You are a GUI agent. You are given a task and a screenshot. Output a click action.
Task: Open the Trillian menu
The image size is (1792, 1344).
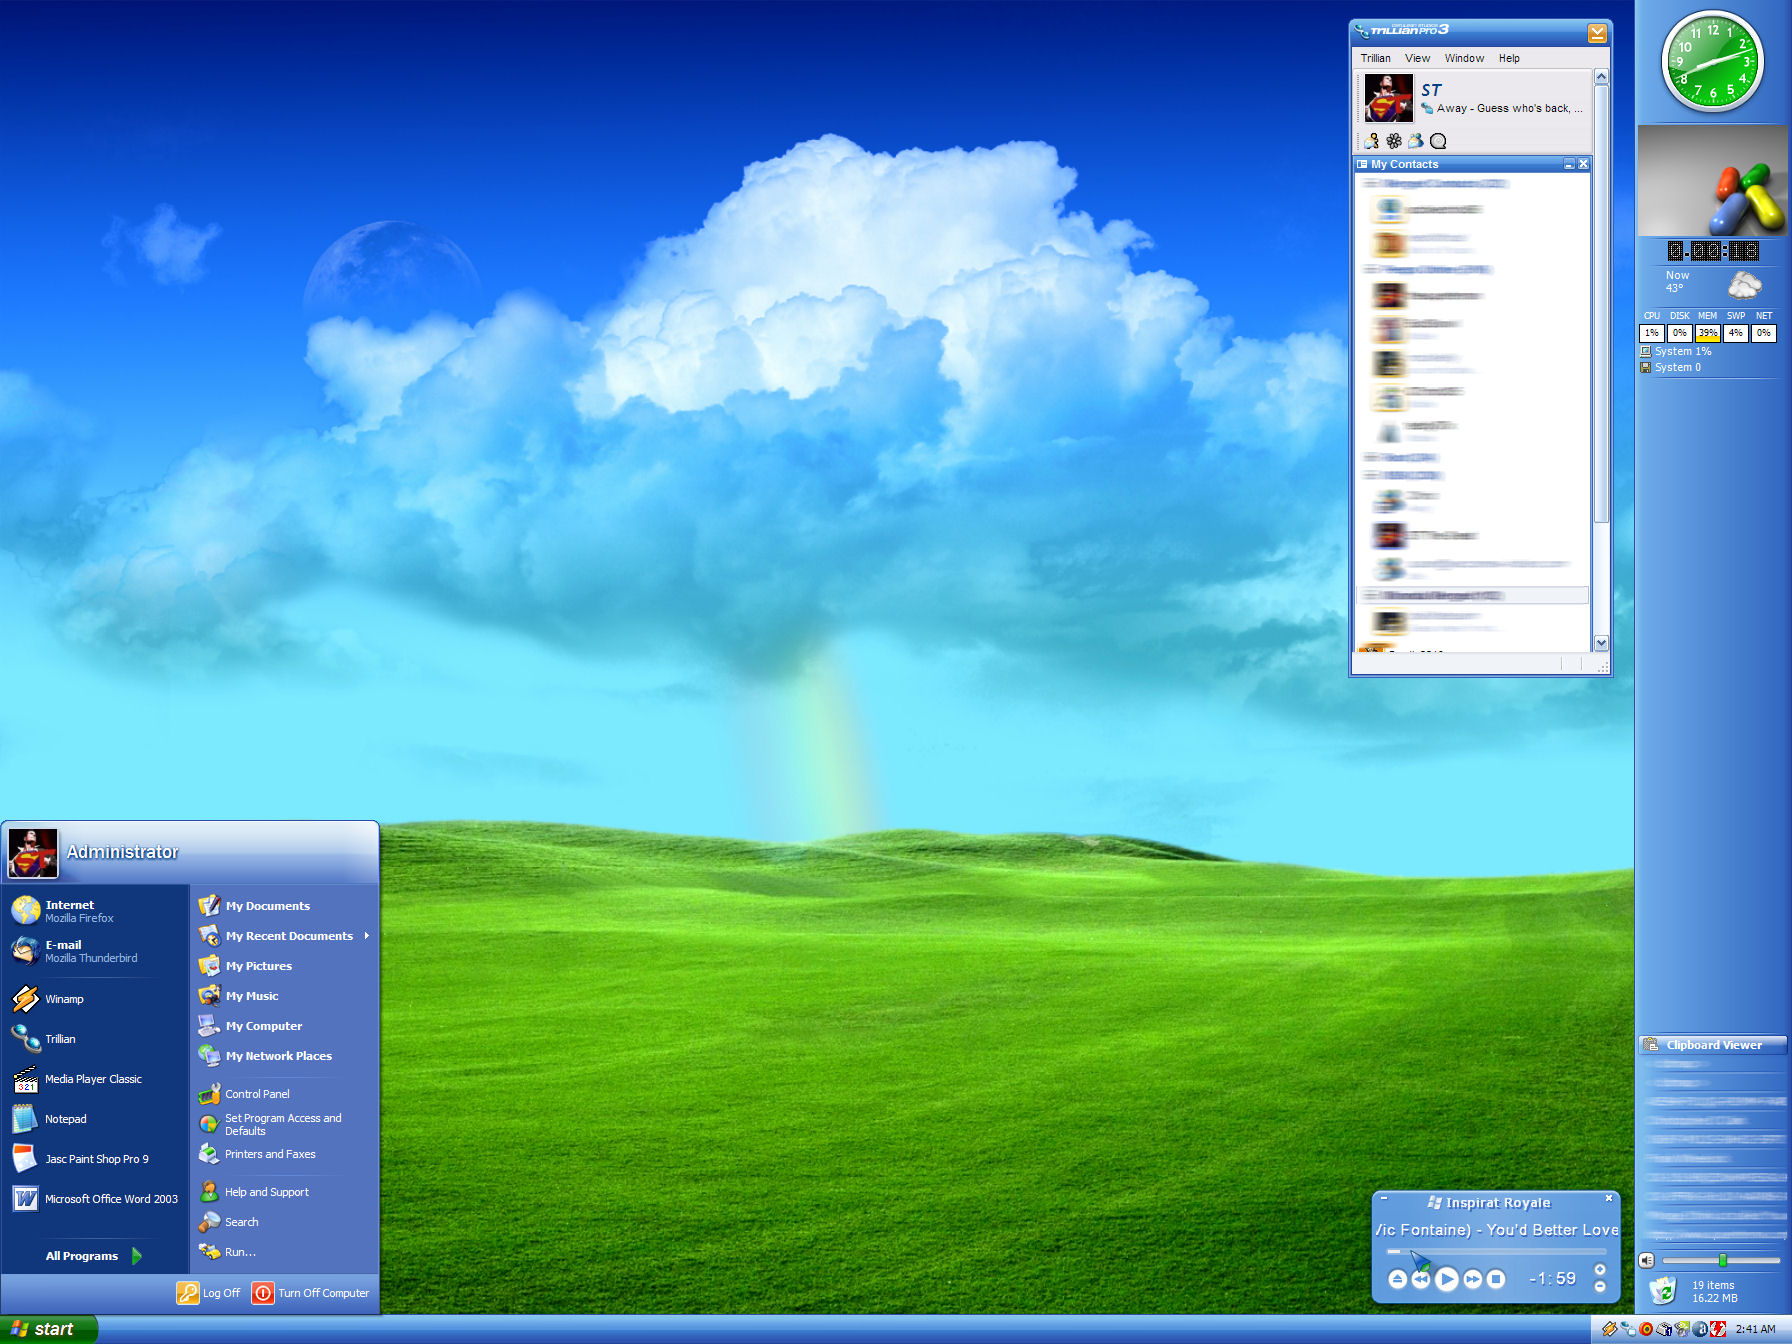coord(1375,58)
